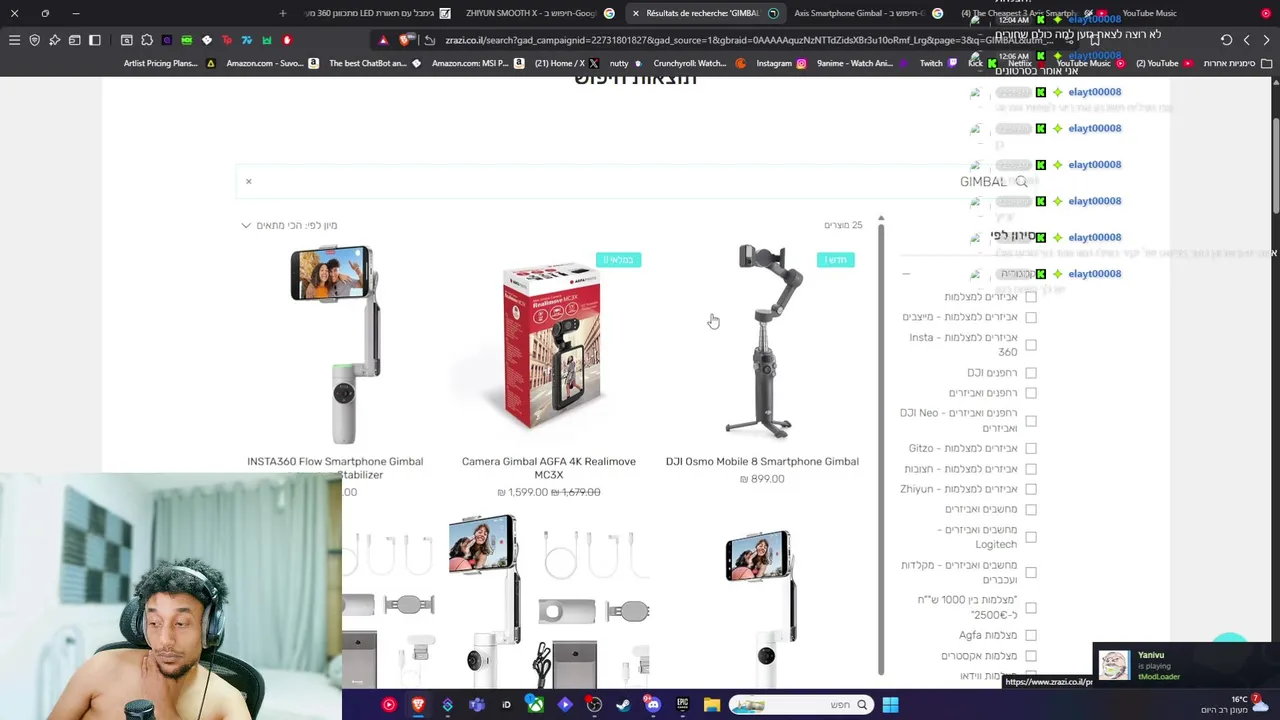
Task: Clear the search with the X icon
Action: [249, 181]
